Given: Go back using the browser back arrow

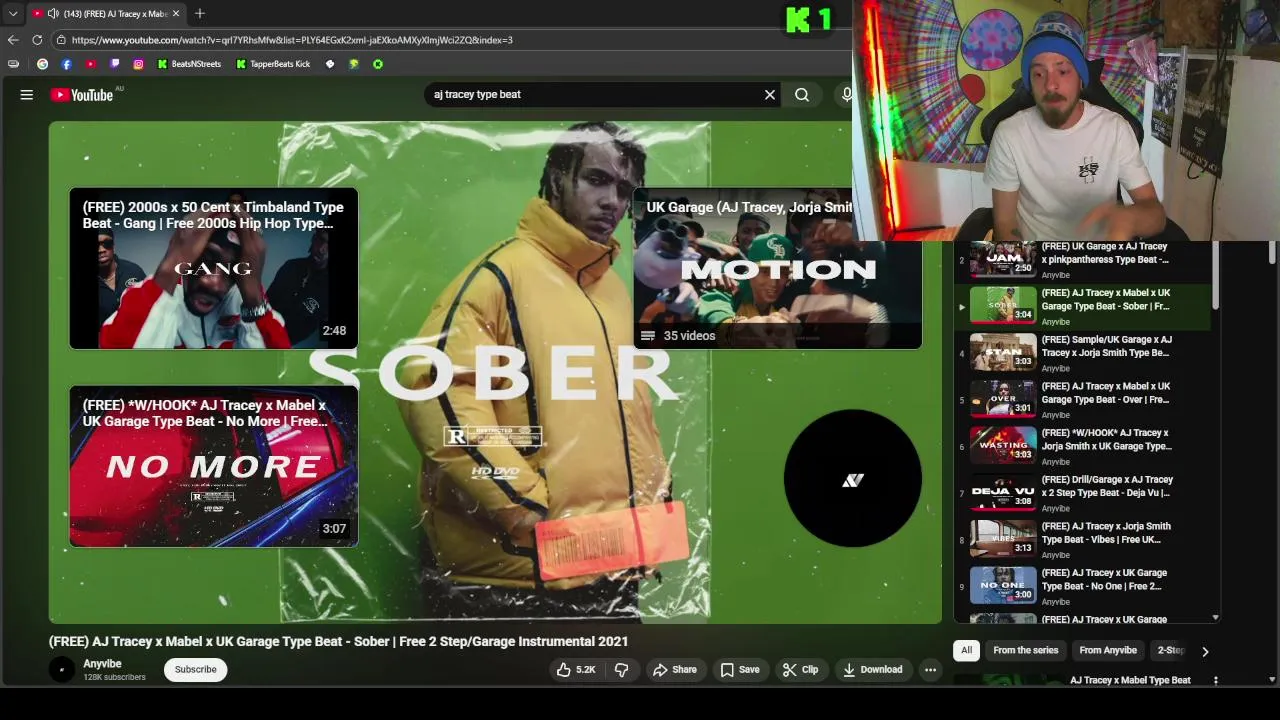Looking at the screenshot, I should (13, 40).
